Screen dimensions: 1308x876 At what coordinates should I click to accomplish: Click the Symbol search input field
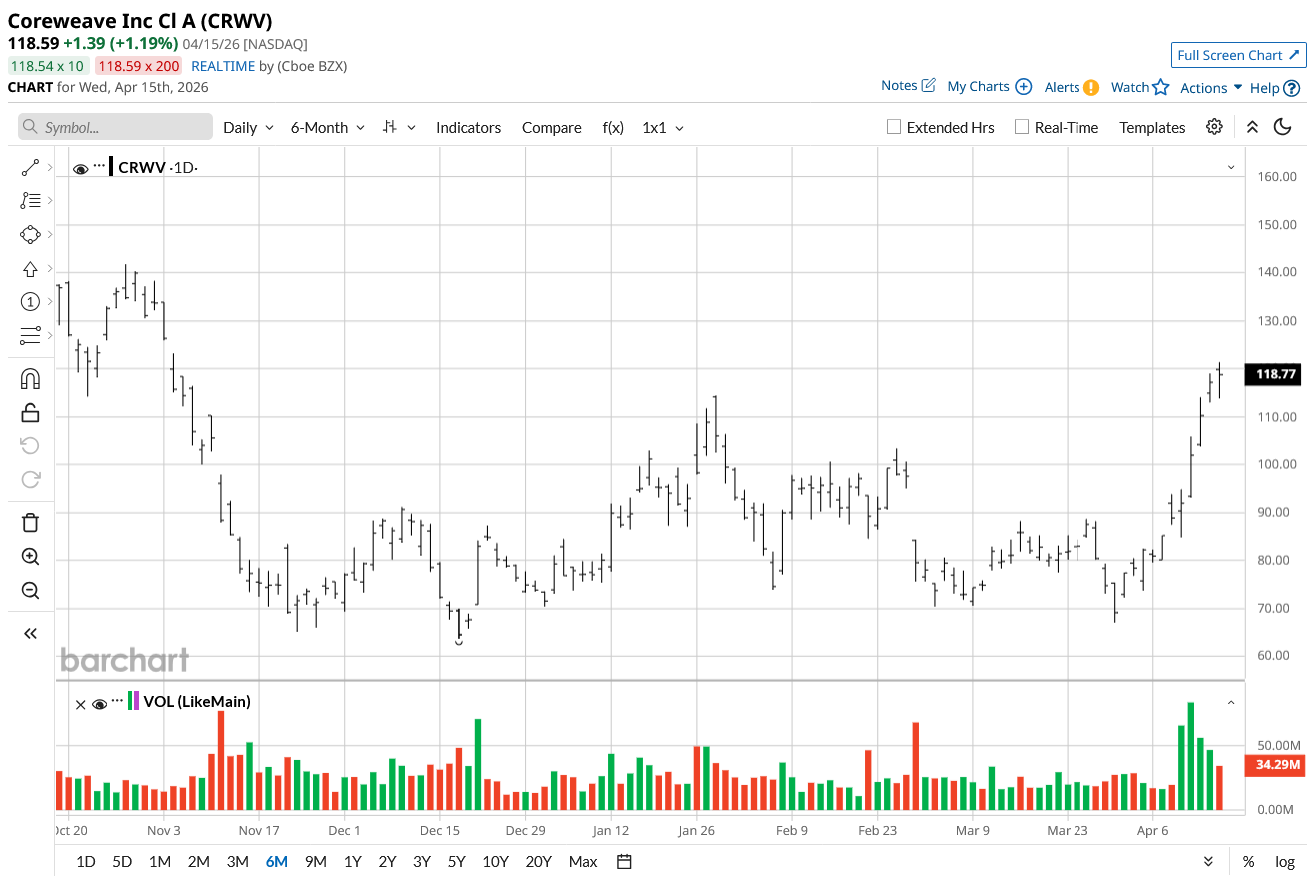115,127
